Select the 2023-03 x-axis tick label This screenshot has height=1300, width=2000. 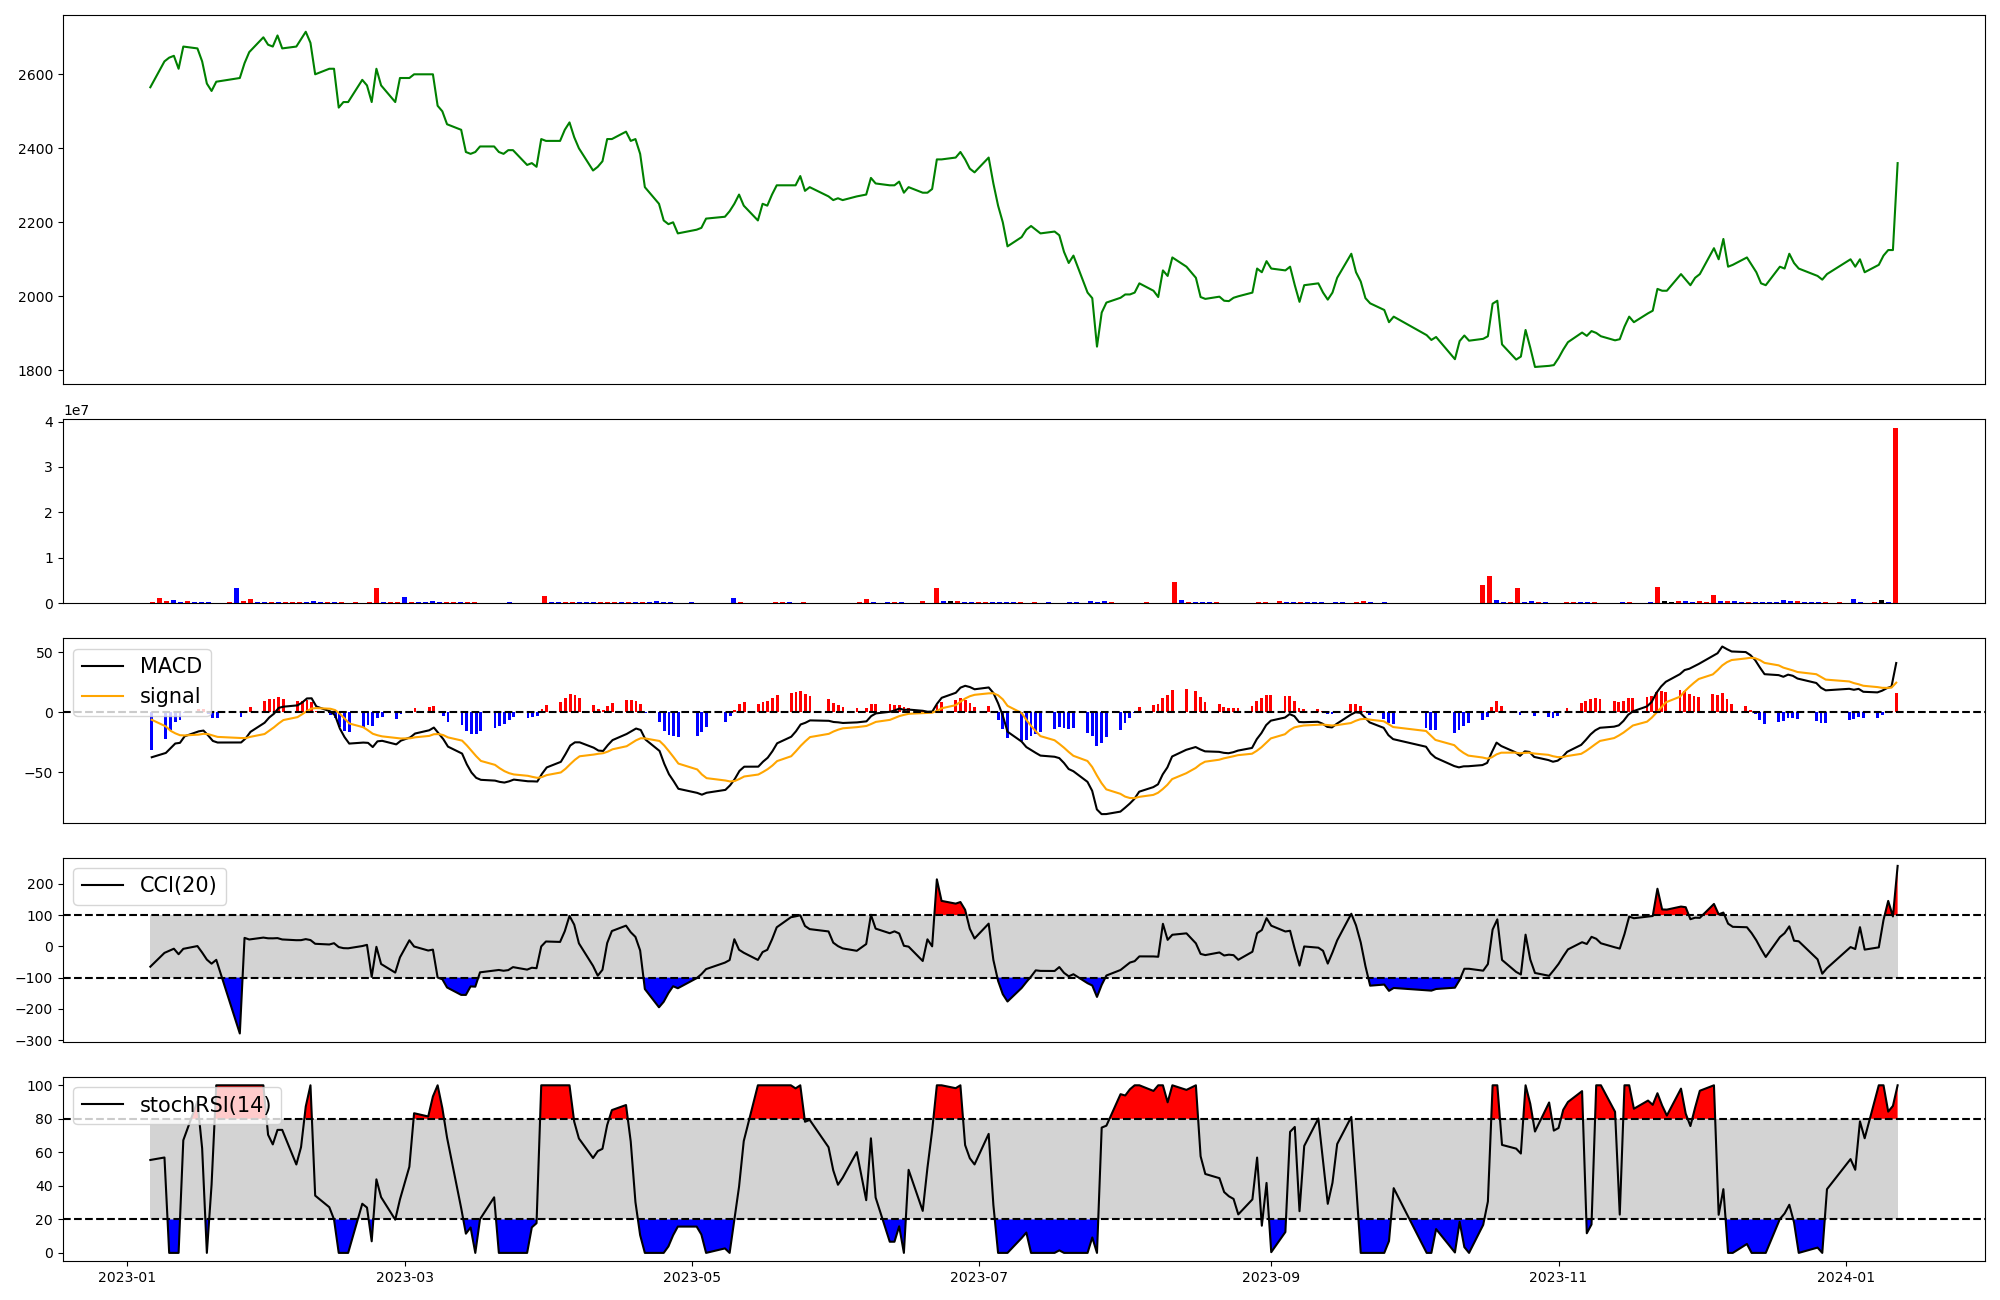click(405, 1277)
